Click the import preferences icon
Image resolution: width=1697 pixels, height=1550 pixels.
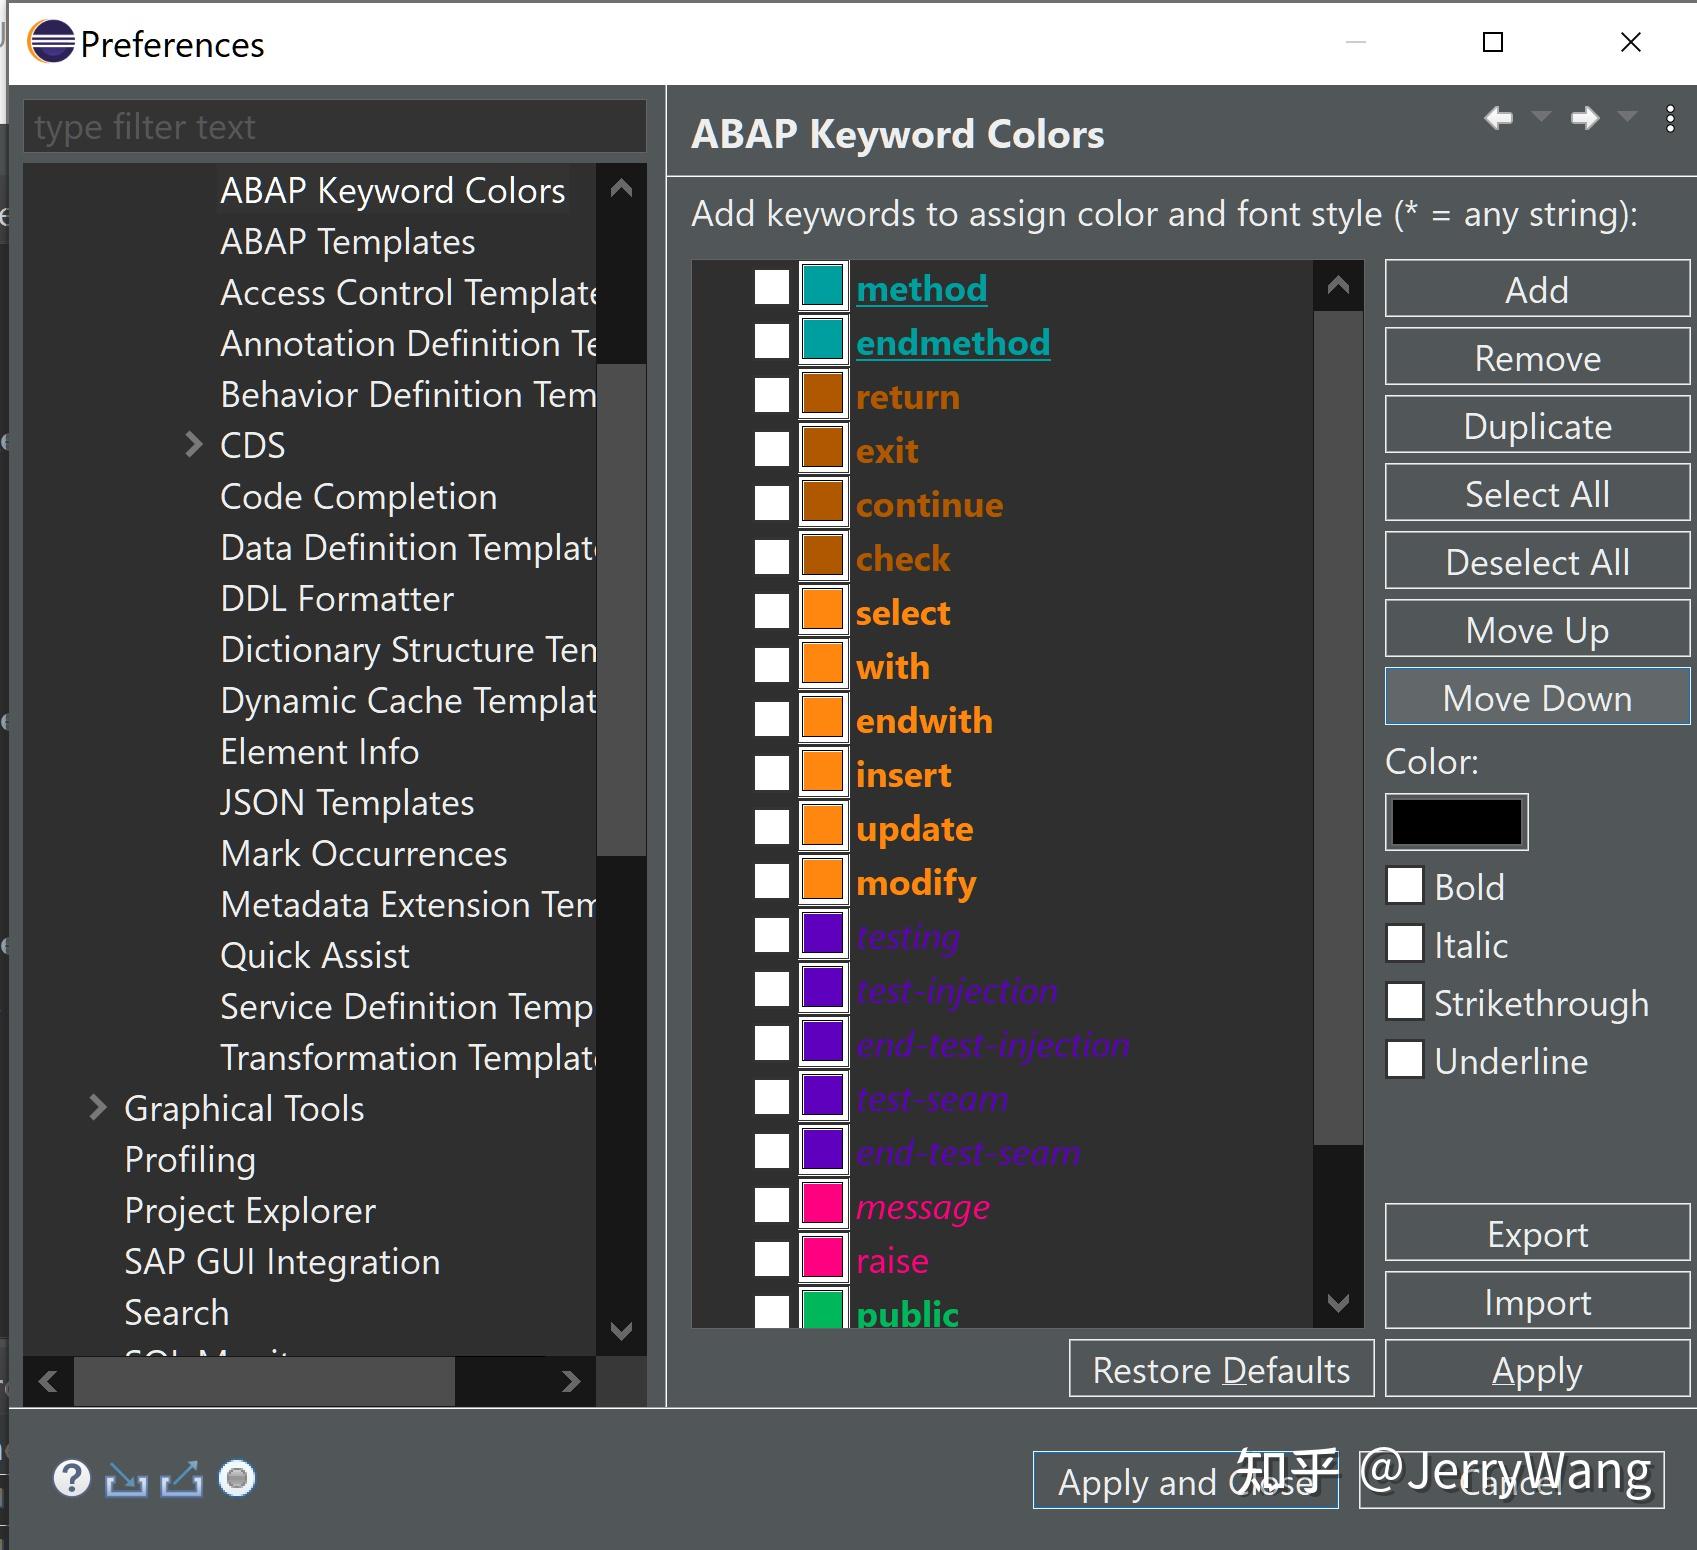(128, 1477)
